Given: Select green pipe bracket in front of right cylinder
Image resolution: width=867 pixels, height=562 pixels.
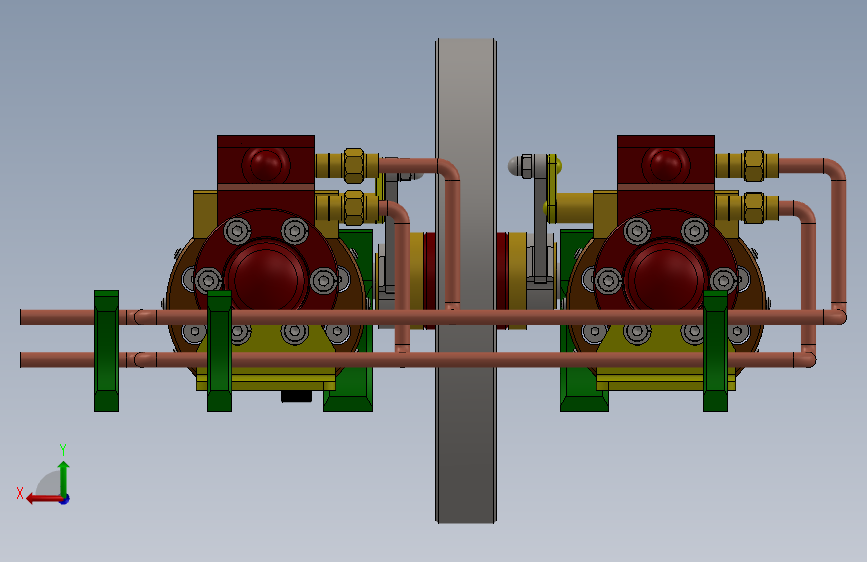Looking at the screenshot, I should (x=715, y=351).
